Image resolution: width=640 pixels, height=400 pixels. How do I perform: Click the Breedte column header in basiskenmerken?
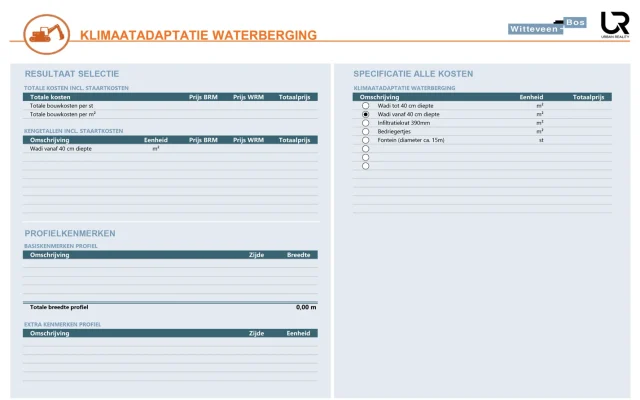[x=298, y=255]
